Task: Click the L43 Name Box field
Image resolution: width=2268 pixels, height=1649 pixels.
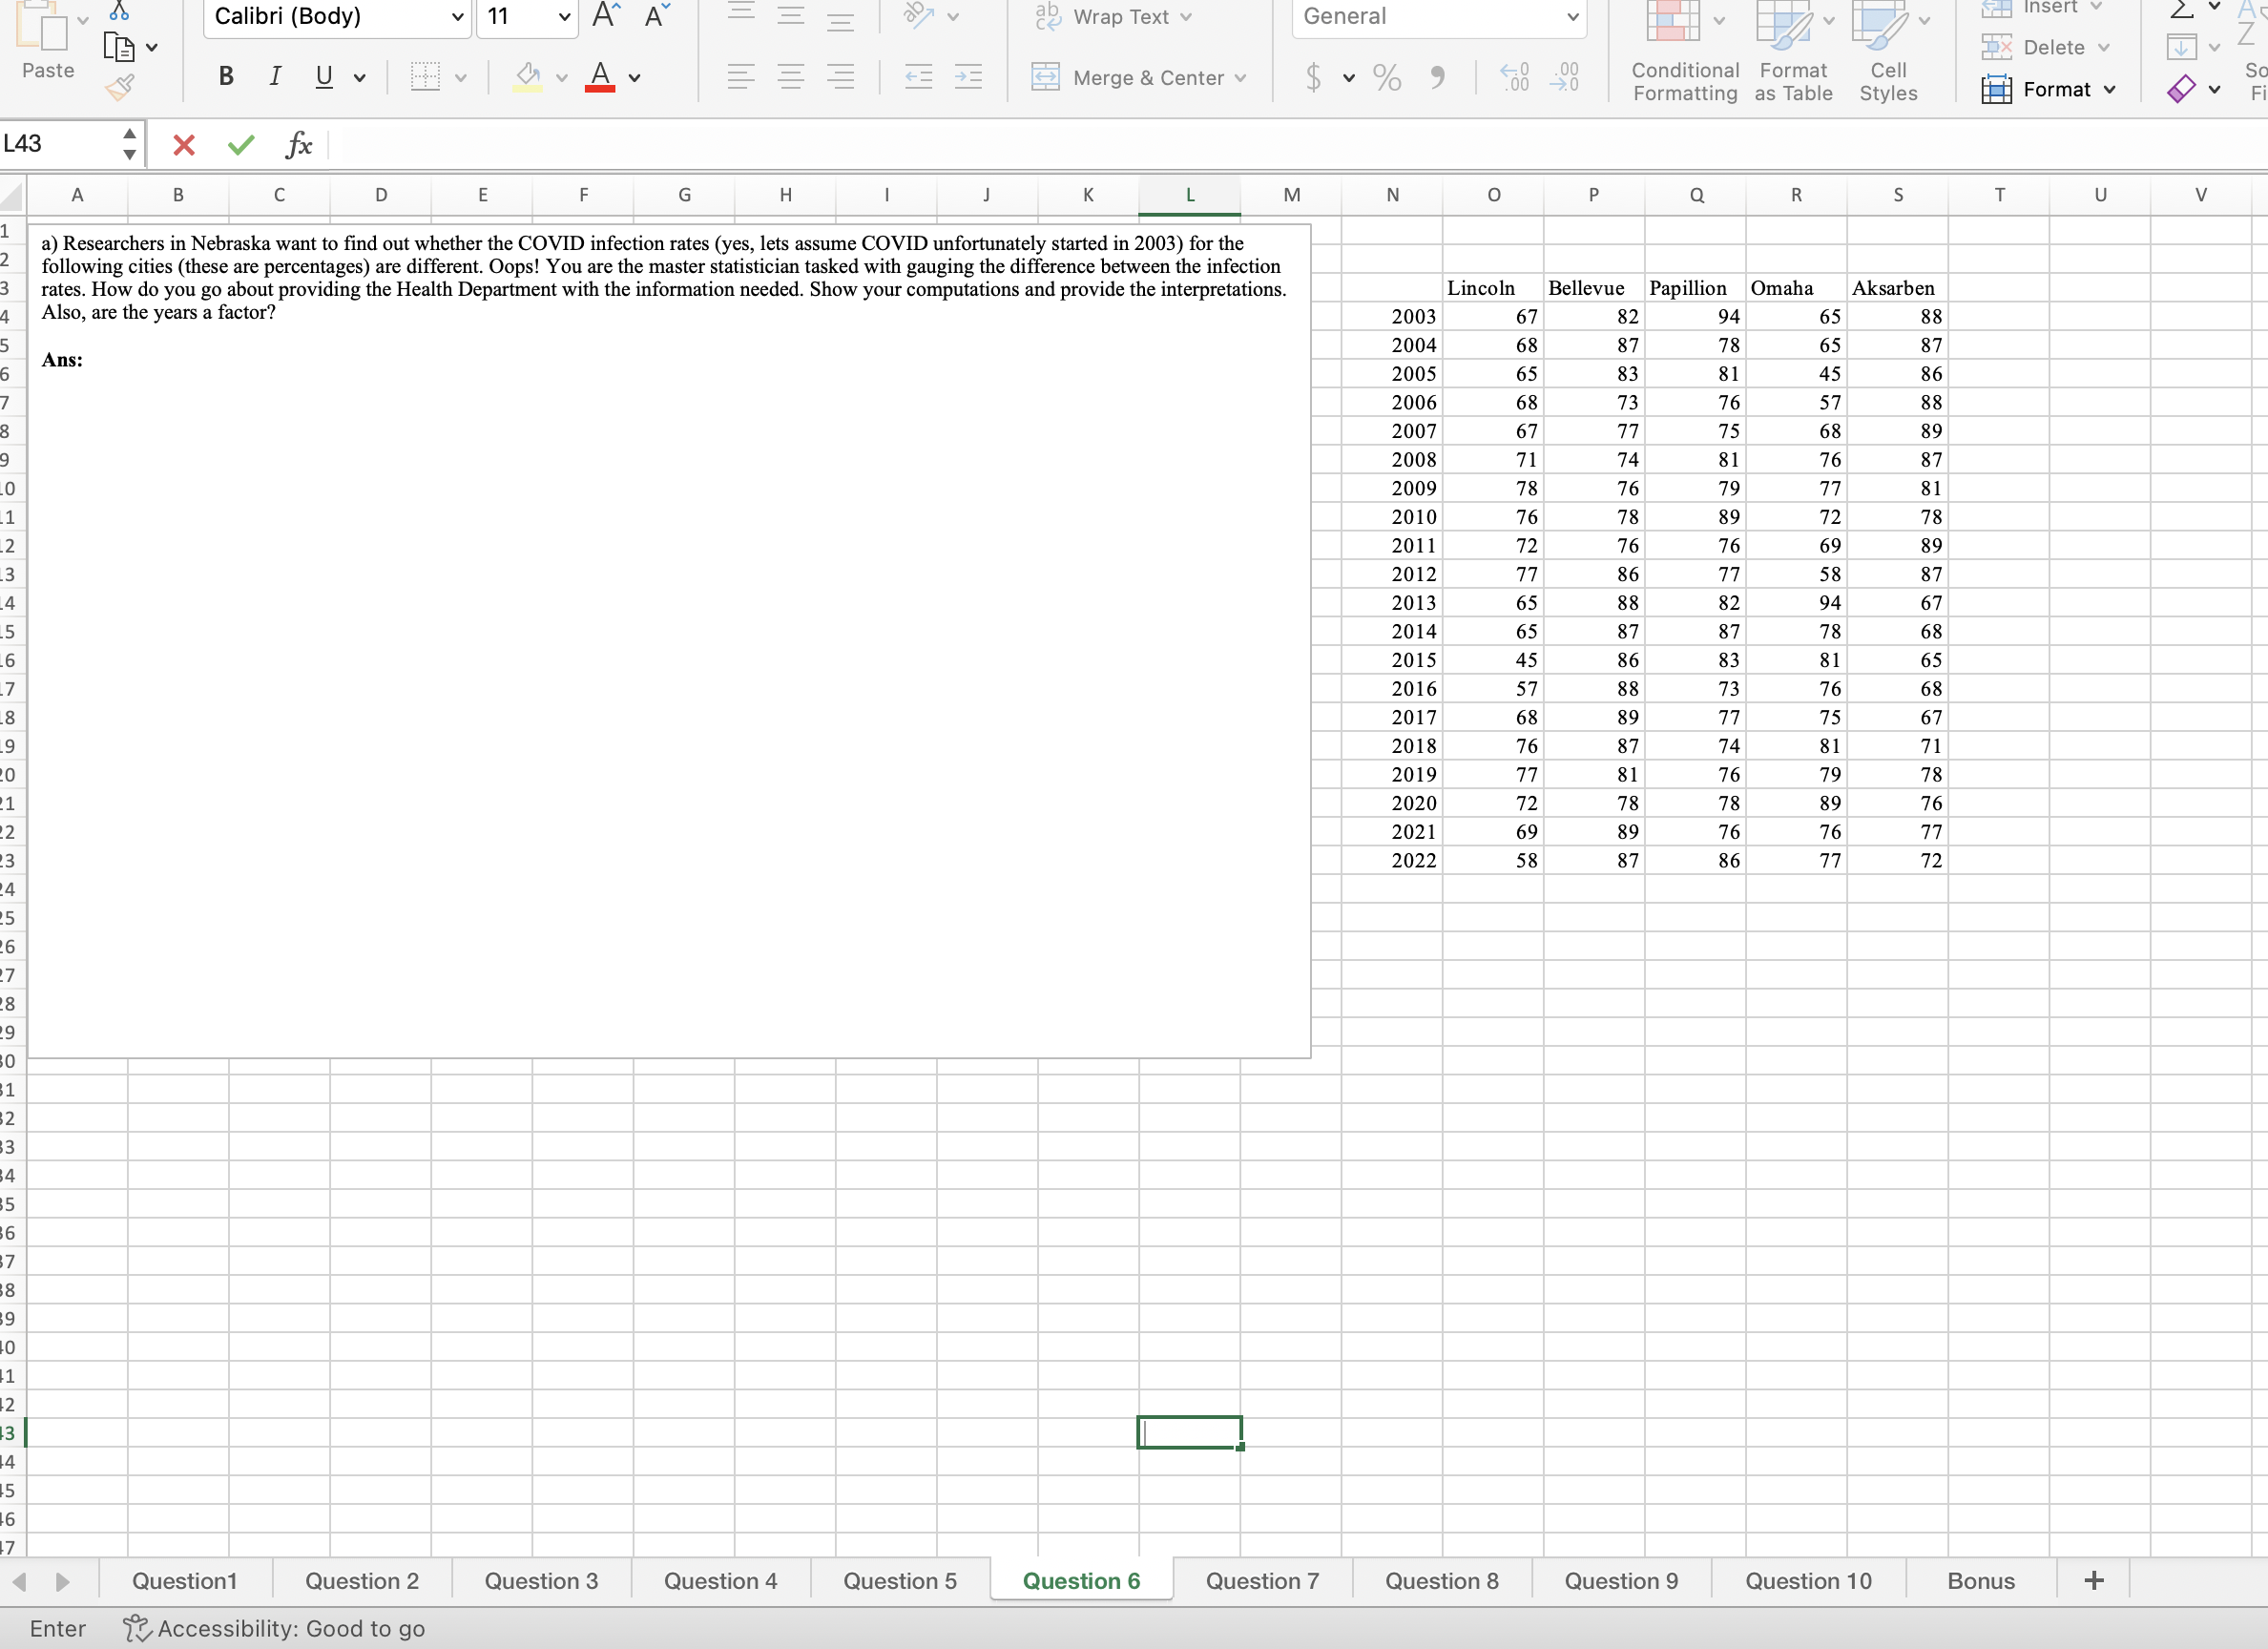Action: pyautogui.click(x=58, y=144)
